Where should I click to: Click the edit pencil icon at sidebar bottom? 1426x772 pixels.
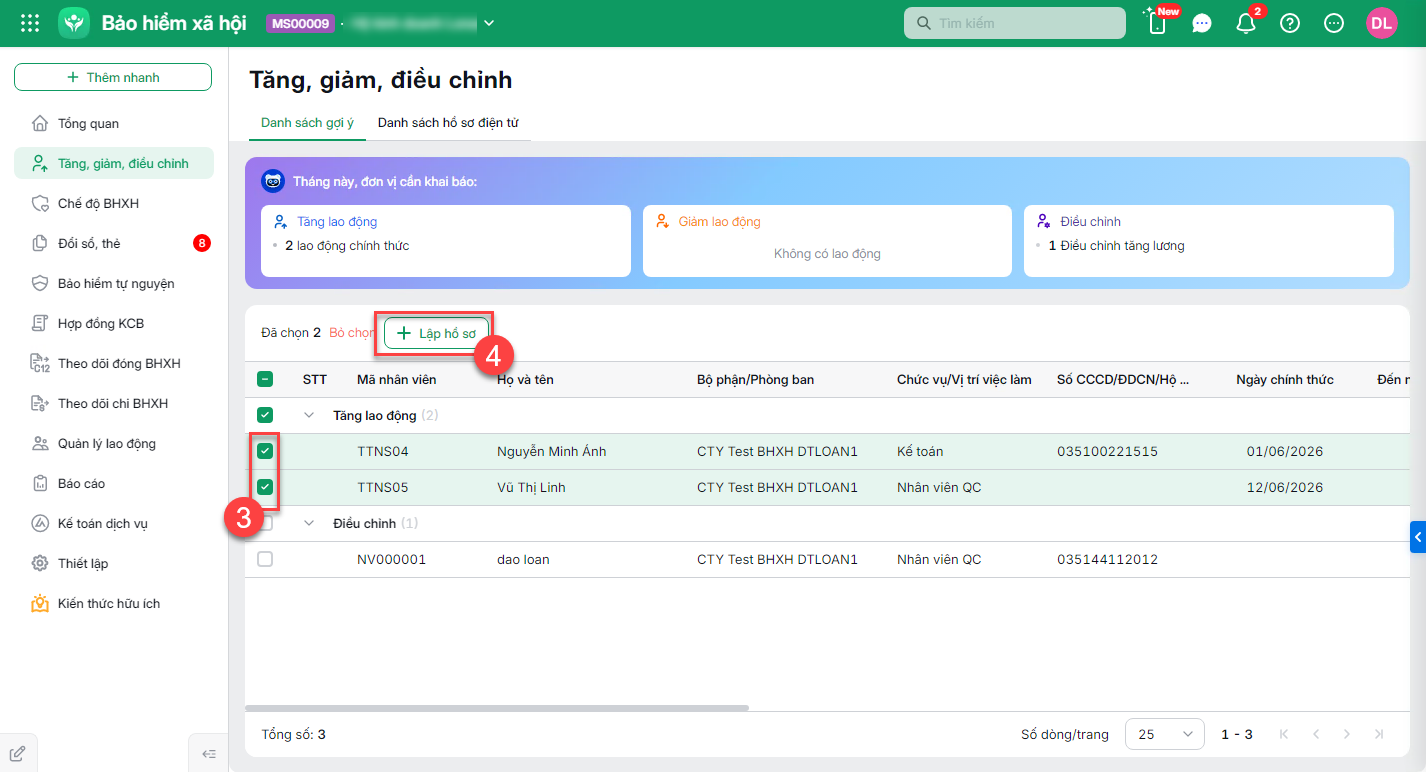(17, 753)
